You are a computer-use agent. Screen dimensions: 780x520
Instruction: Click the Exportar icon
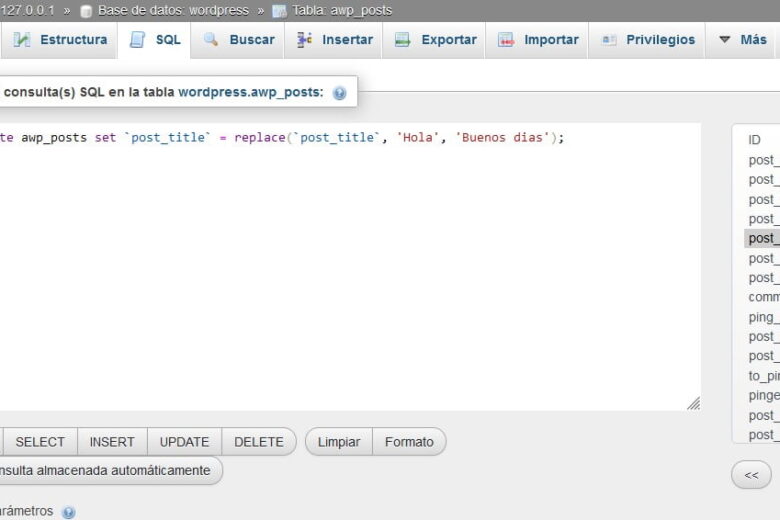[402, 40]
